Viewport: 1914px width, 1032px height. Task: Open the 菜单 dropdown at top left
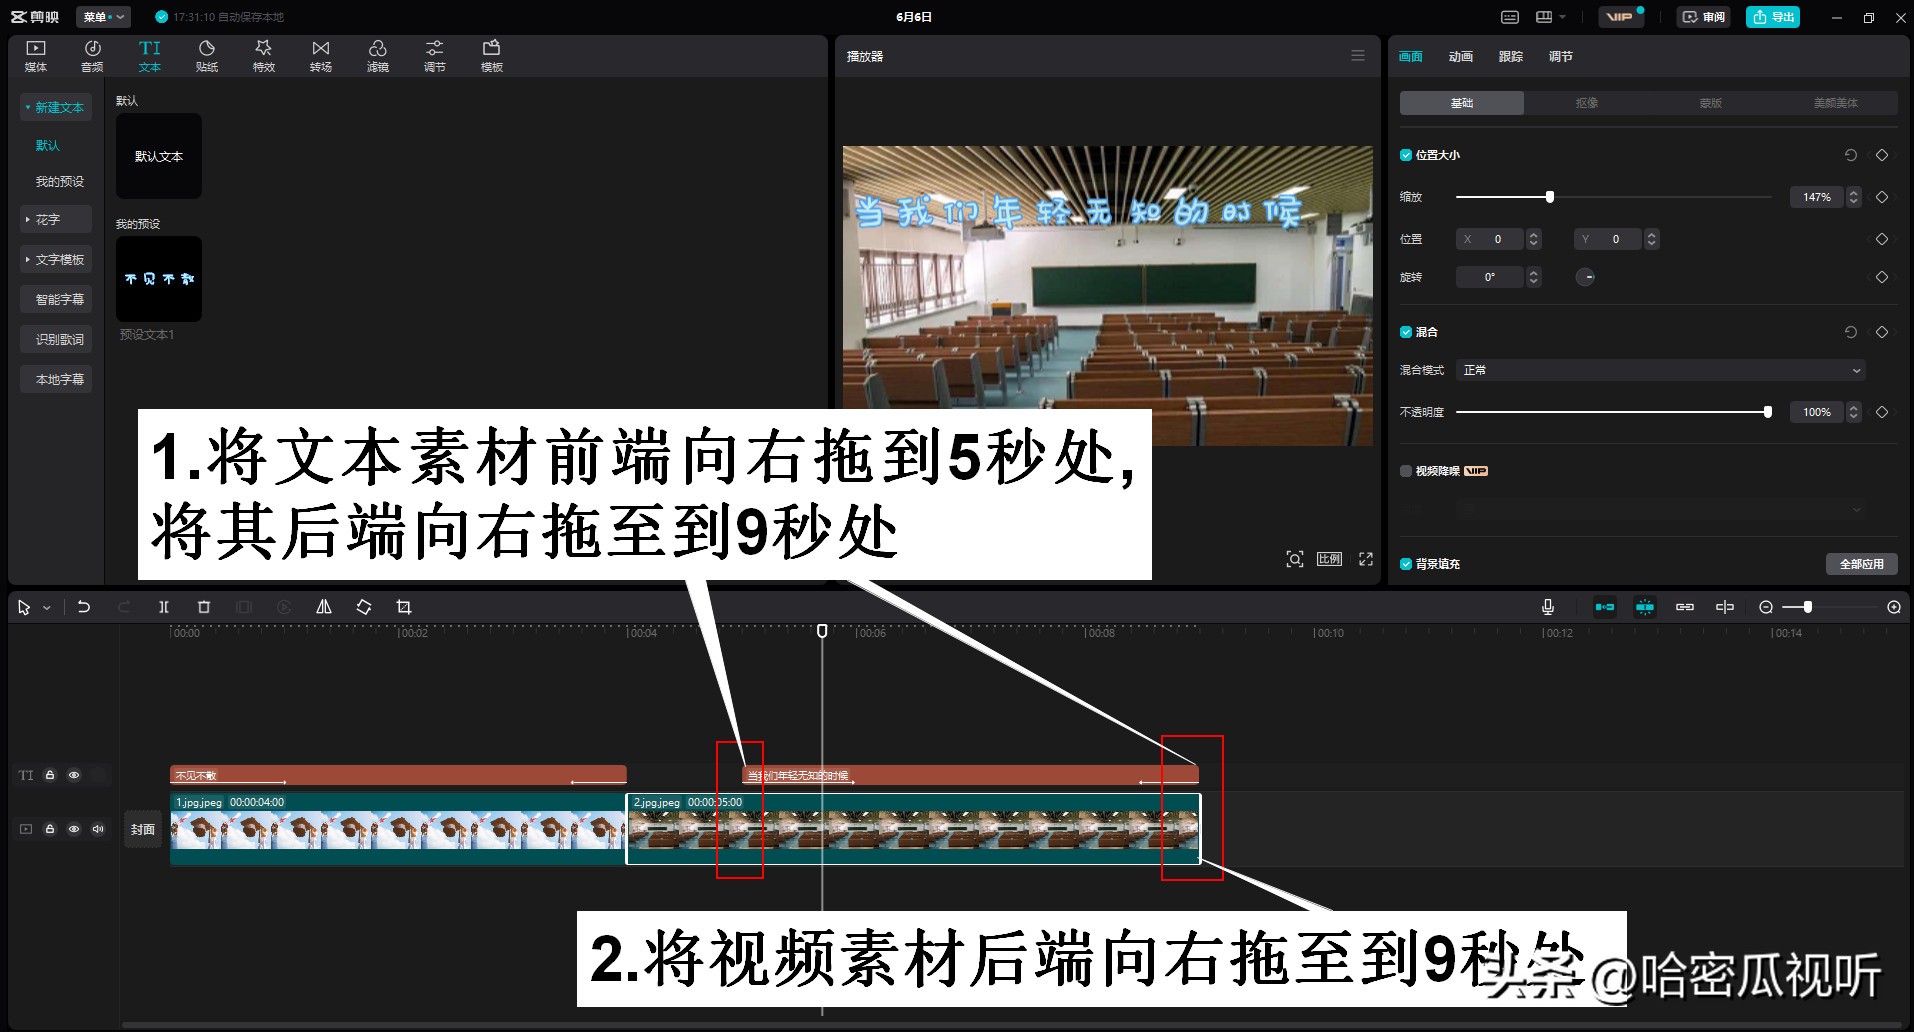pyautogui.click(x=103, y=16)
